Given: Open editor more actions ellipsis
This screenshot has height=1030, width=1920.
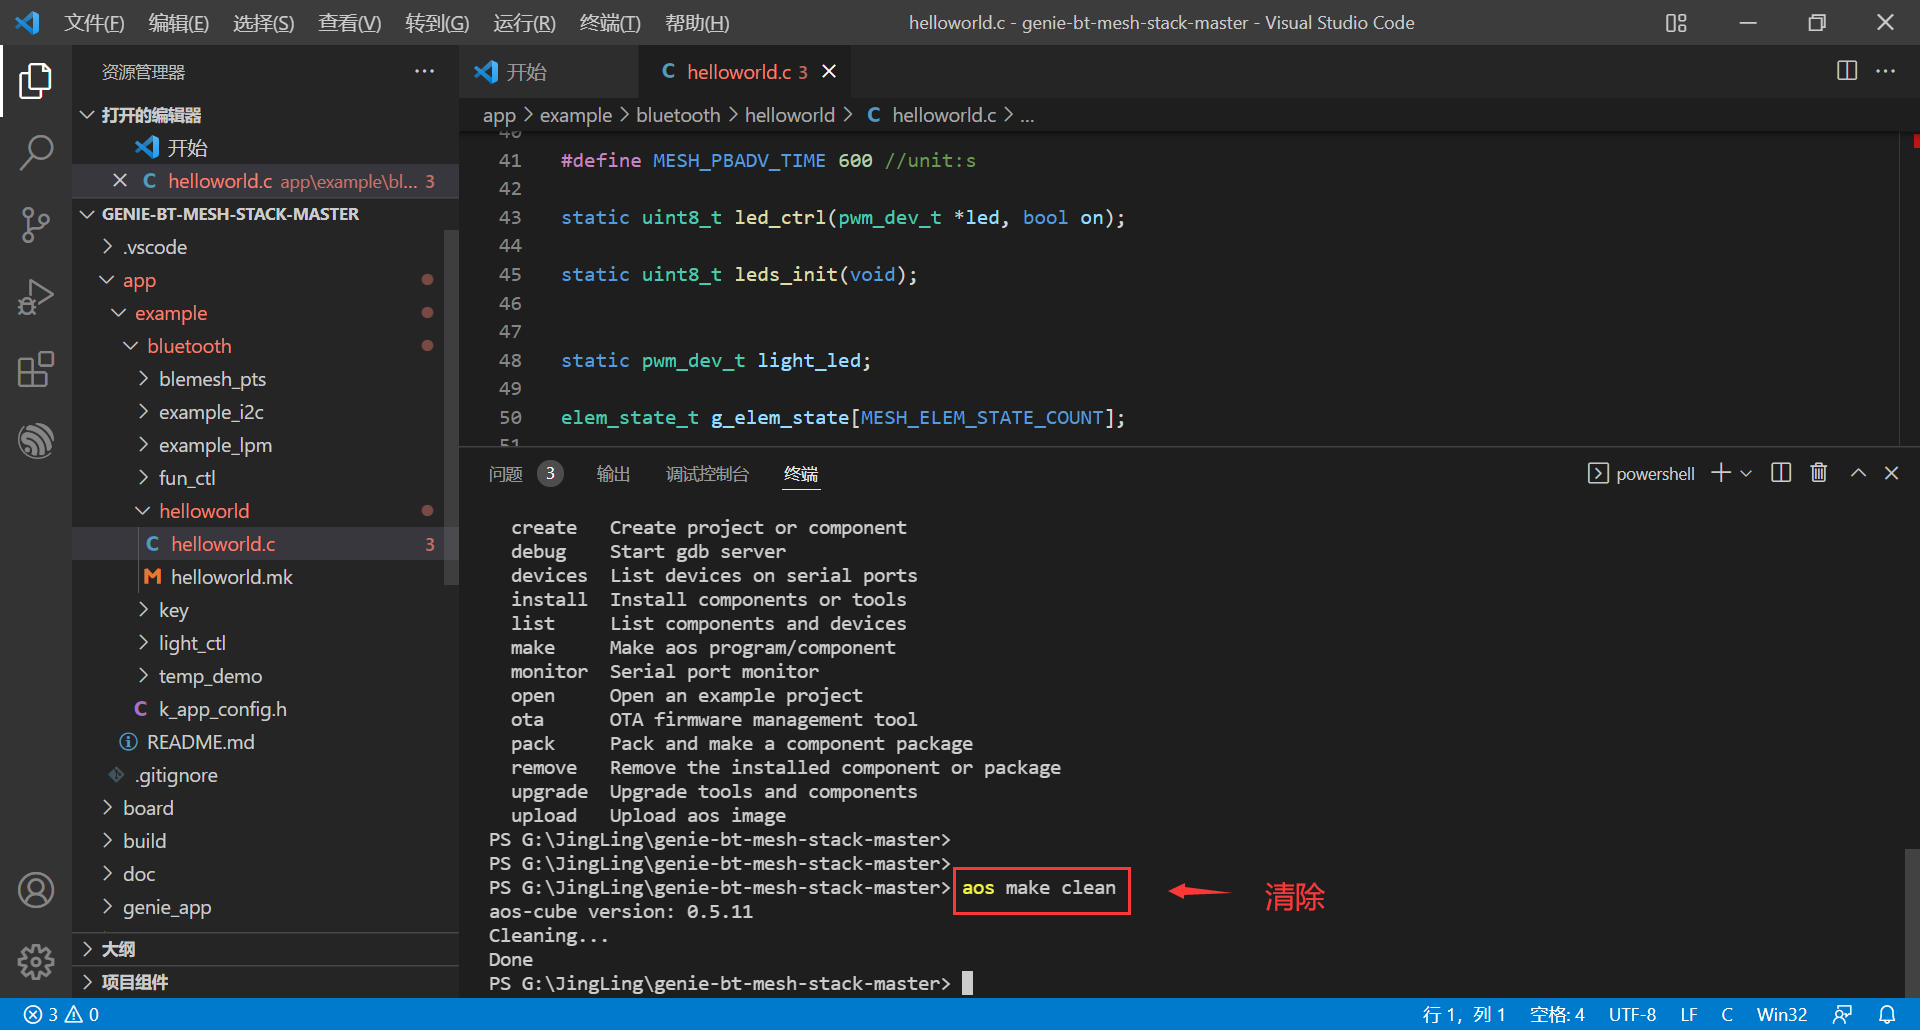Looking at the screenshot, I should point(1885,71).
